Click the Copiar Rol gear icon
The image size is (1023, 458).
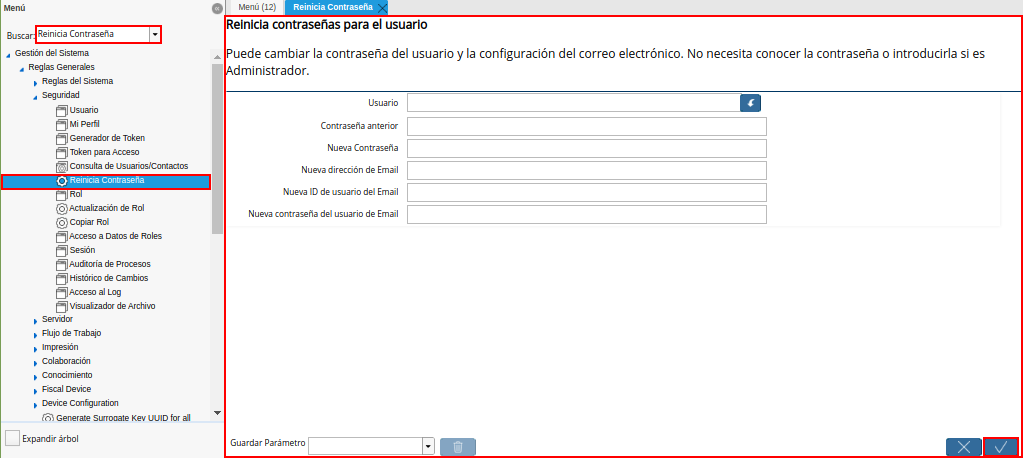pos(62,222)
